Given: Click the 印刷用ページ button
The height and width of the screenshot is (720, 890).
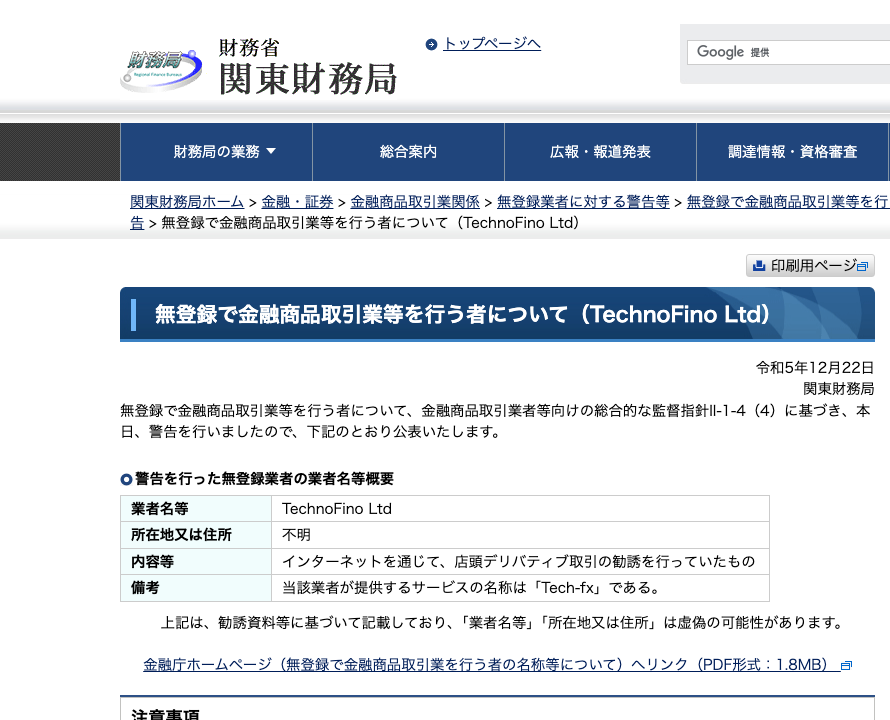Looking at the screenshot, I should (x=810, y=266).
